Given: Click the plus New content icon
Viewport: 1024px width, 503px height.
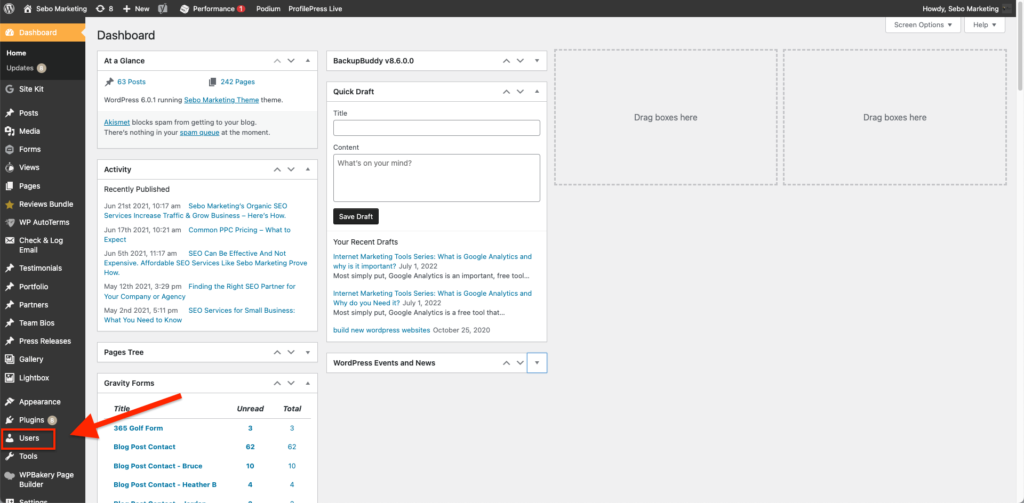Looking at the screenshot, I should coord(127,8).
